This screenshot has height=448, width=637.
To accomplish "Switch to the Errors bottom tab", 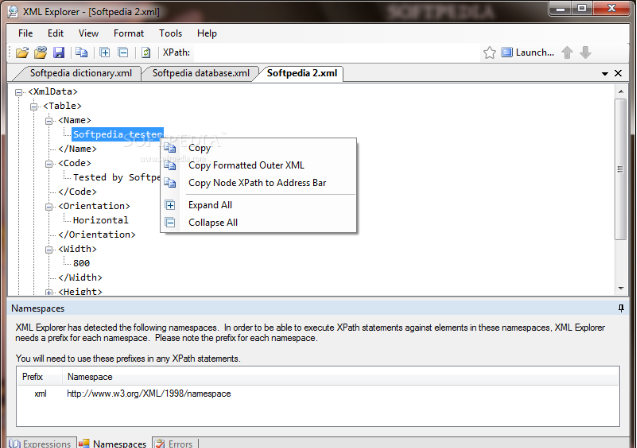I will [173, 443].
